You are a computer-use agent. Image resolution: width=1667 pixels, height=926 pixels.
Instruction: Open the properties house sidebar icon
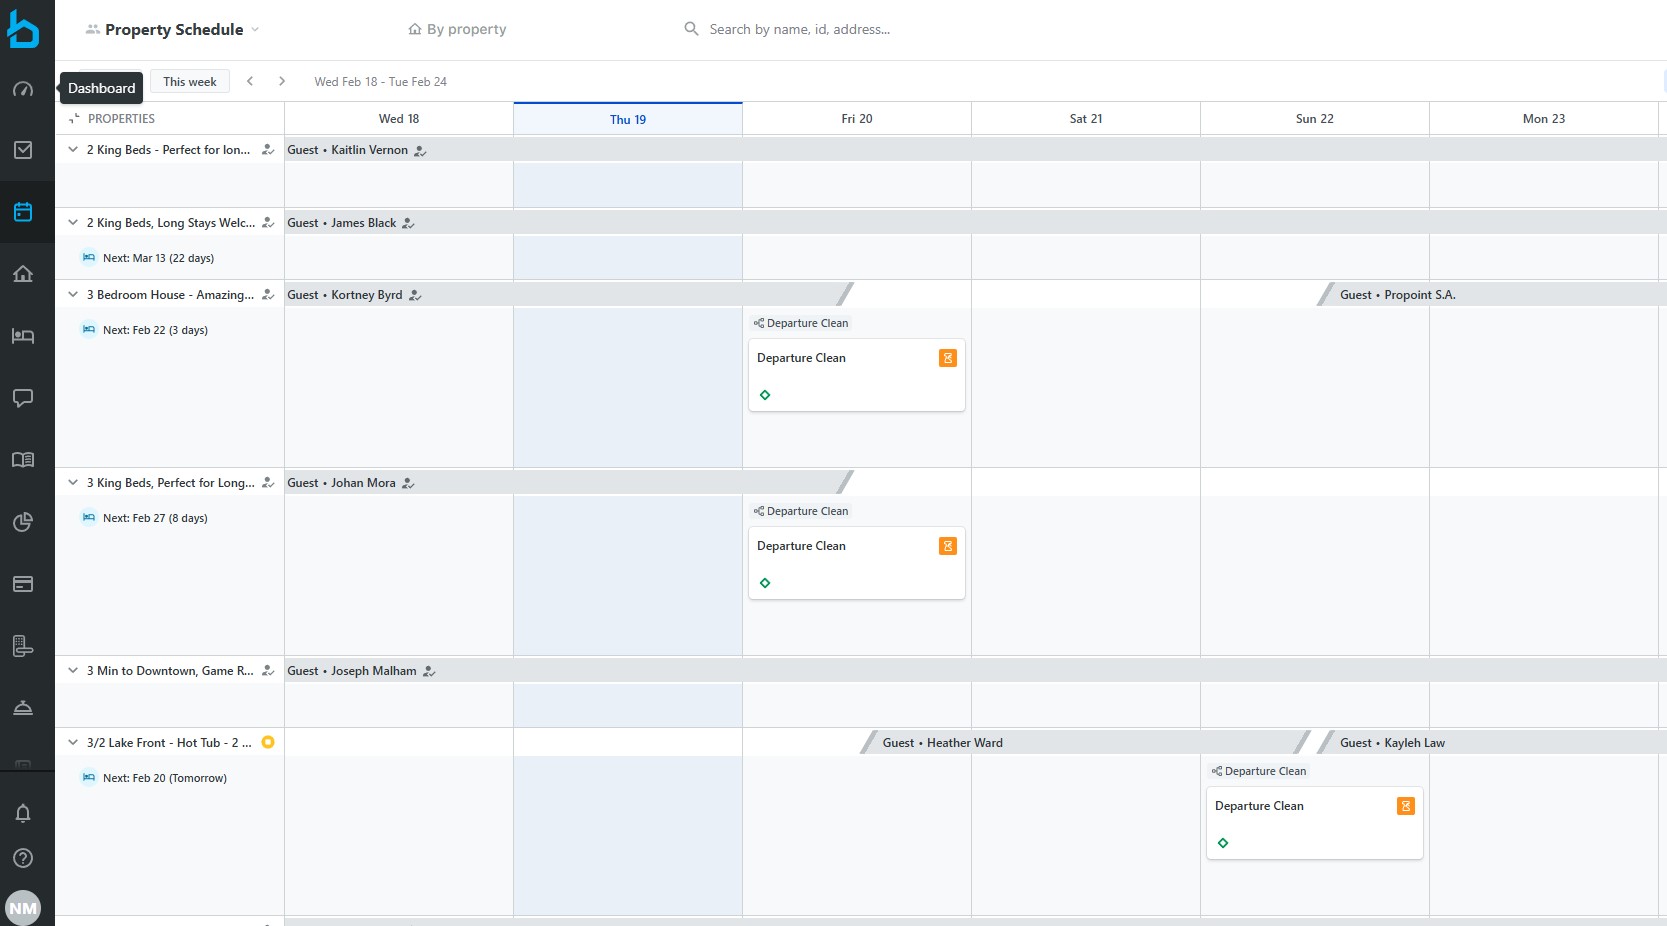23,274
